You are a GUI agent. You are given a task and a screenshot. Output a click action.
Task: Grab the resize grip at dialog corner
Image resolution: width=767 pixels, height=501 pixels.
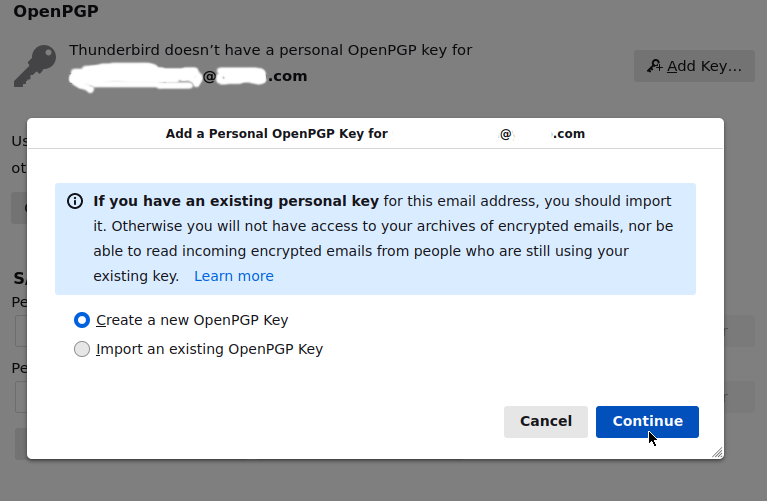tap(716, 452)
